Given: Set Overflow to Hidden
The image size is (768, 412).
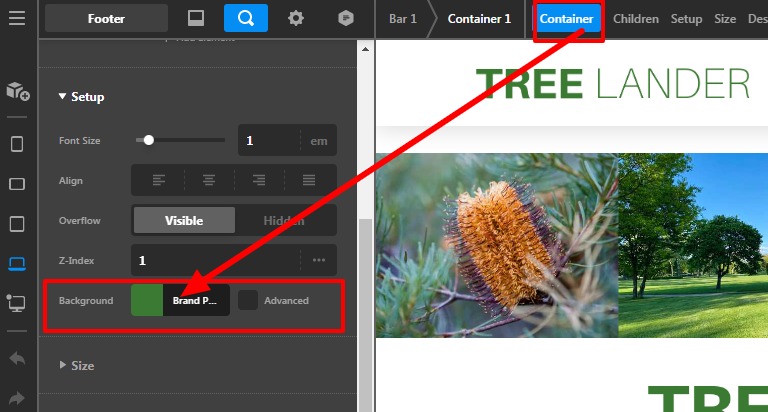Looking at the screenshot, I should coord(285,221).
